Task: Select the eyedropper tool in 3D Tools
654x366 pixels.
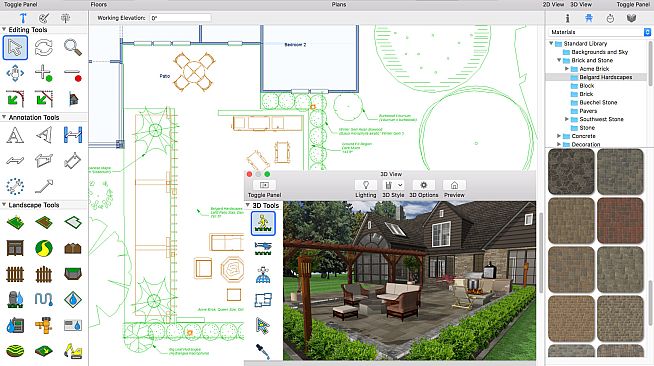Action: tap(263, 351)
